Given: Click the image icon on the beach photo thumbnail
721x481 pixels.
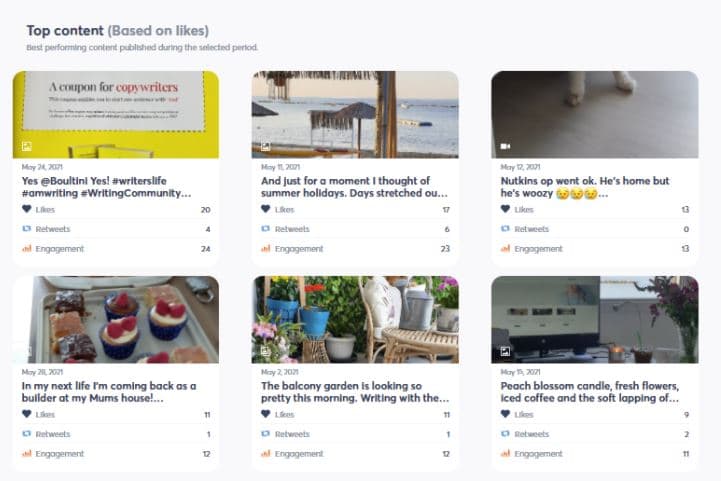Looking at the screenshot, I should [266, 146].
